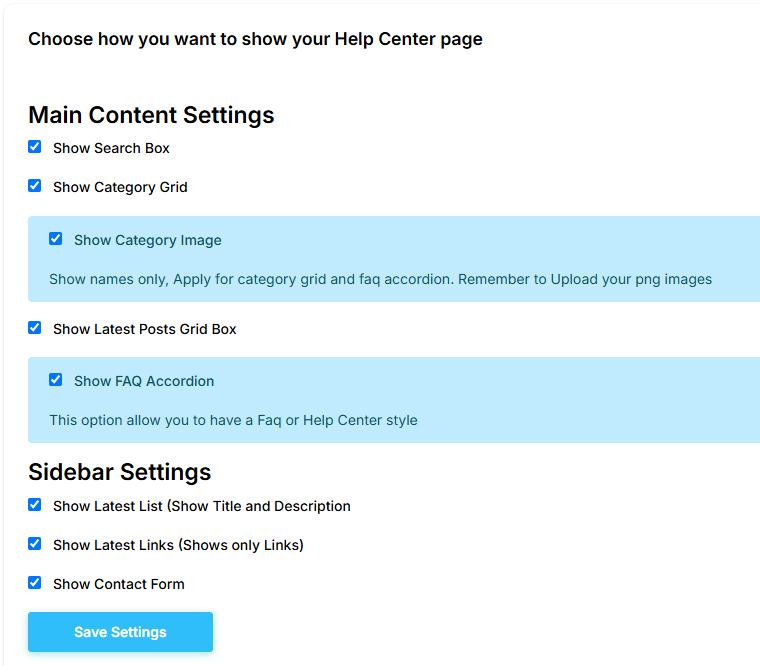Click the "Show Category Grid" label text
This screenshot has width=760, height=666.
coord(120,187)
